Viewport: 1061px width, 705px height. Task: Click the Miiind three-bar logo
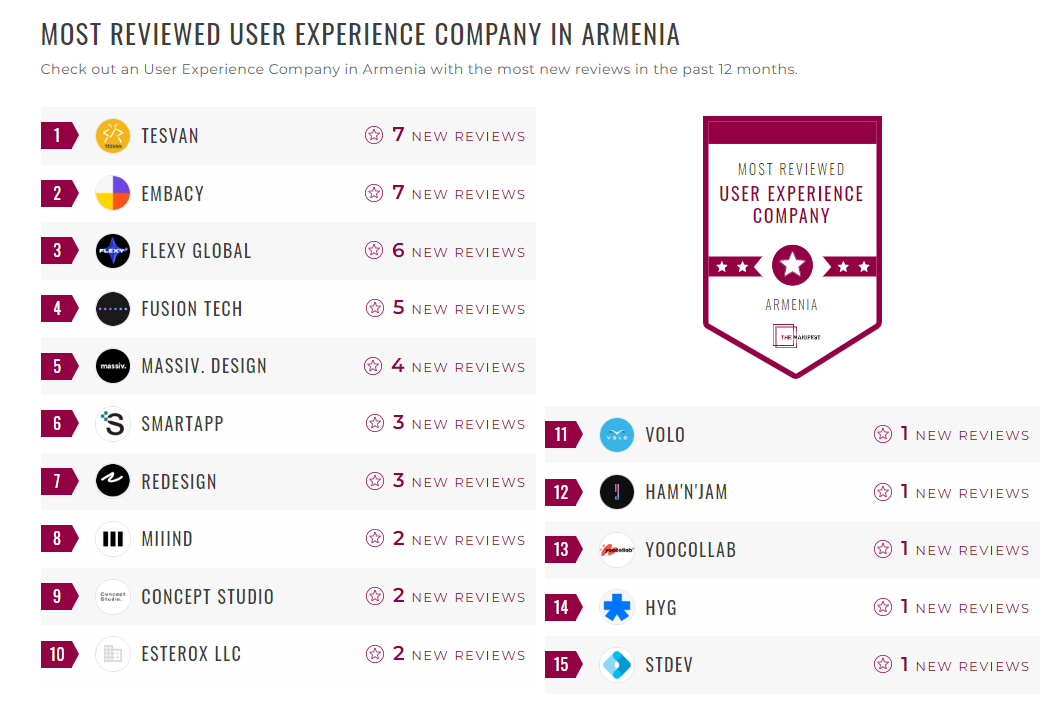[113, 539]
